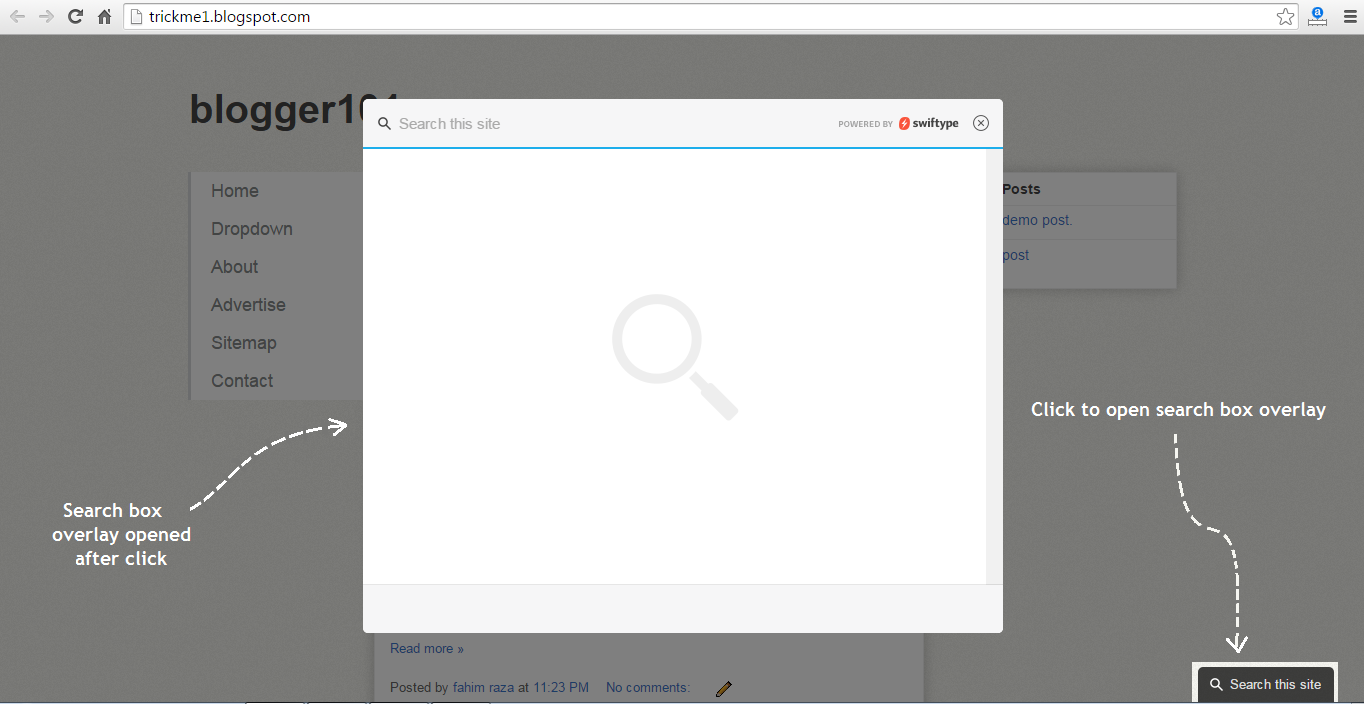1364x704 pixels.
Task: Click the browser home icon
Action: coord(104,16)
